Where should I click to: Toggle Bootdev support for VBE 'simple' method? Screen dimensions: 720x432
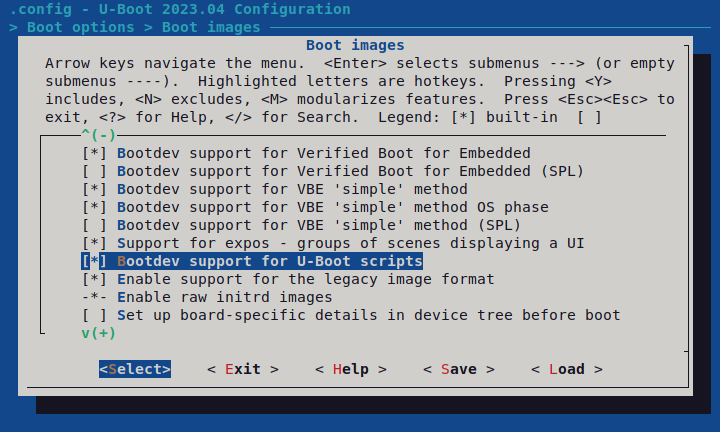coord(275,189)
